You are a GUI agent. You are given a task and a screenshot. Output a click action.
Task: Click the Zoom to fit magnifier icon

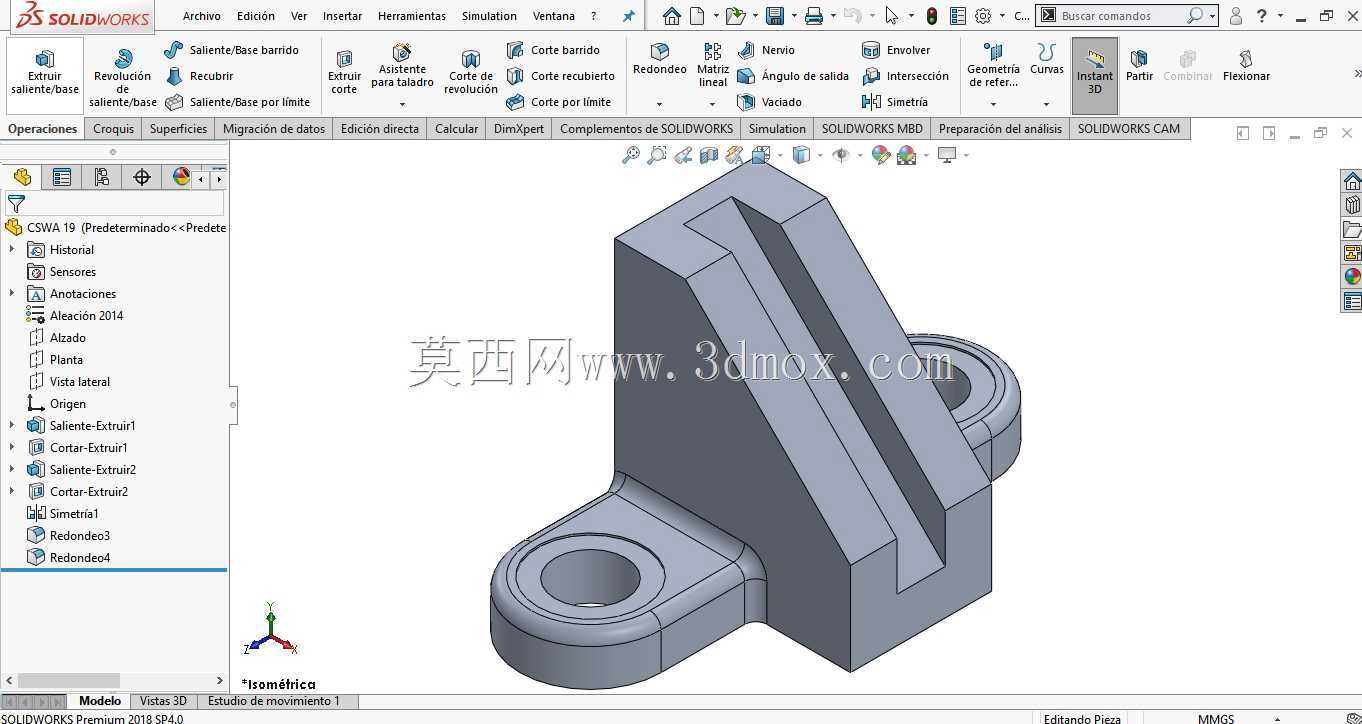point(631,155)
